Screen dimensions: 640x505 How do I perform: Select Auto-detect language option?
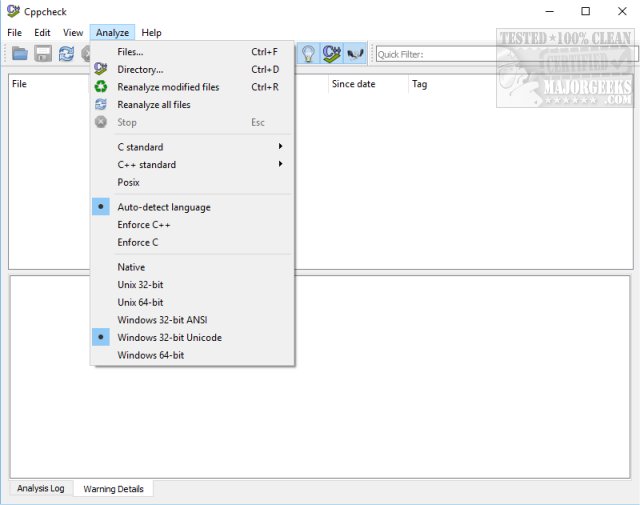pos(192,207)
